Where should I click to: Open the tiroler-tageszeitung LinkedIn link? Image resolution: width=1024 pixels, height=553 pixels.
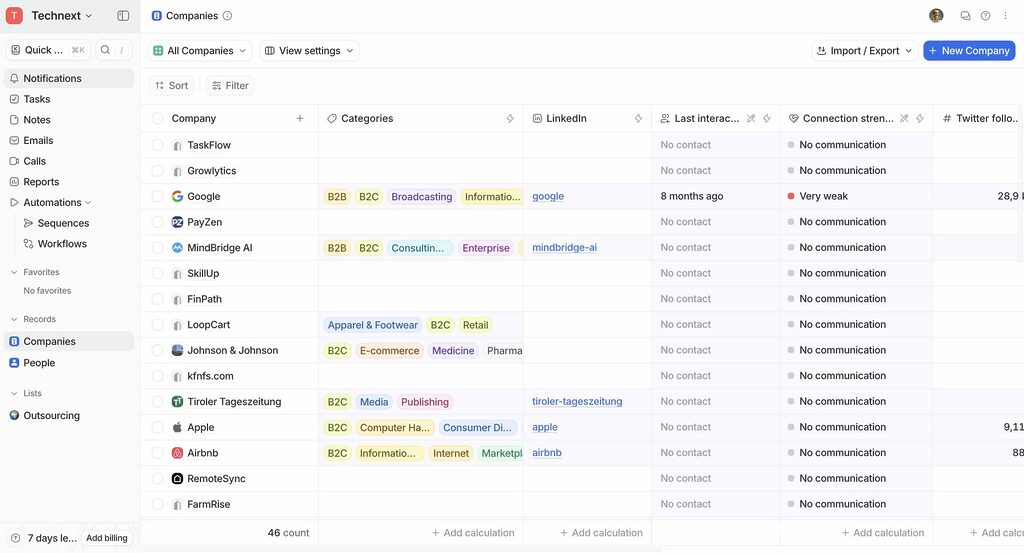click(x=577, y=402)
